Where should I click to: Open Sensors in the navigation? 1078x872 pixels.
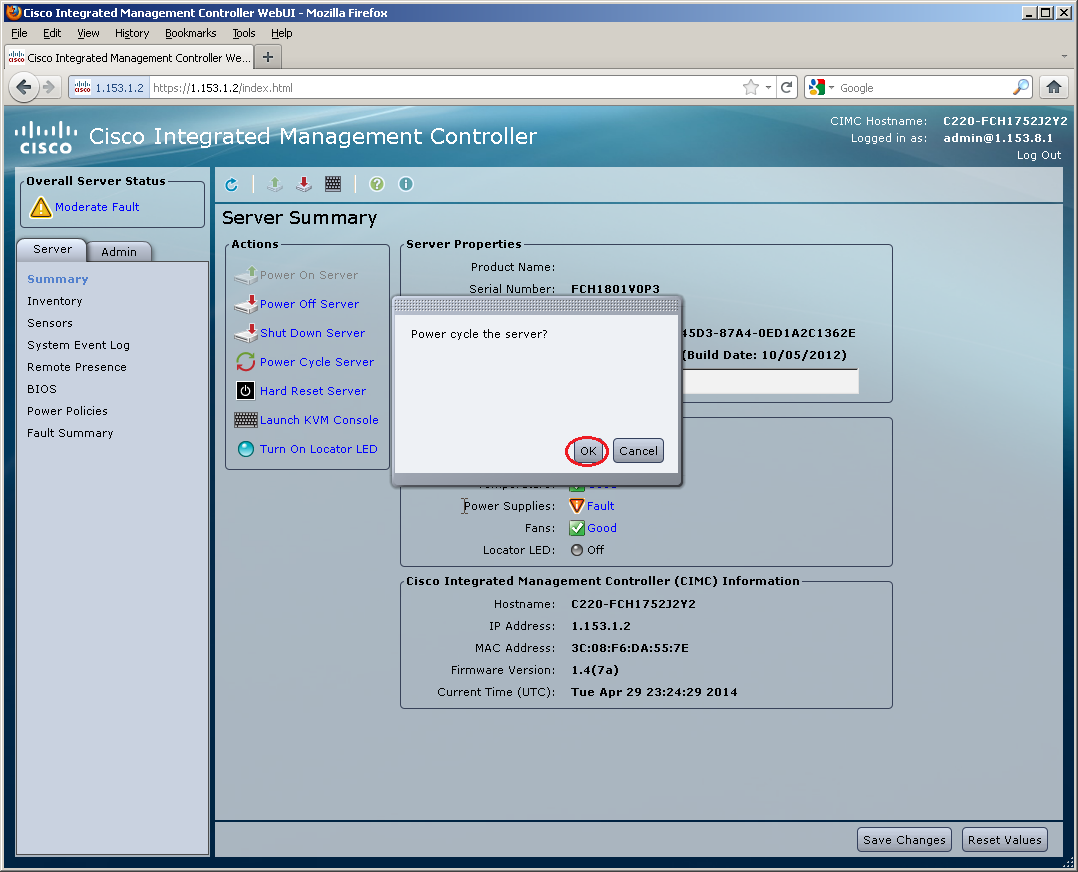50,323
